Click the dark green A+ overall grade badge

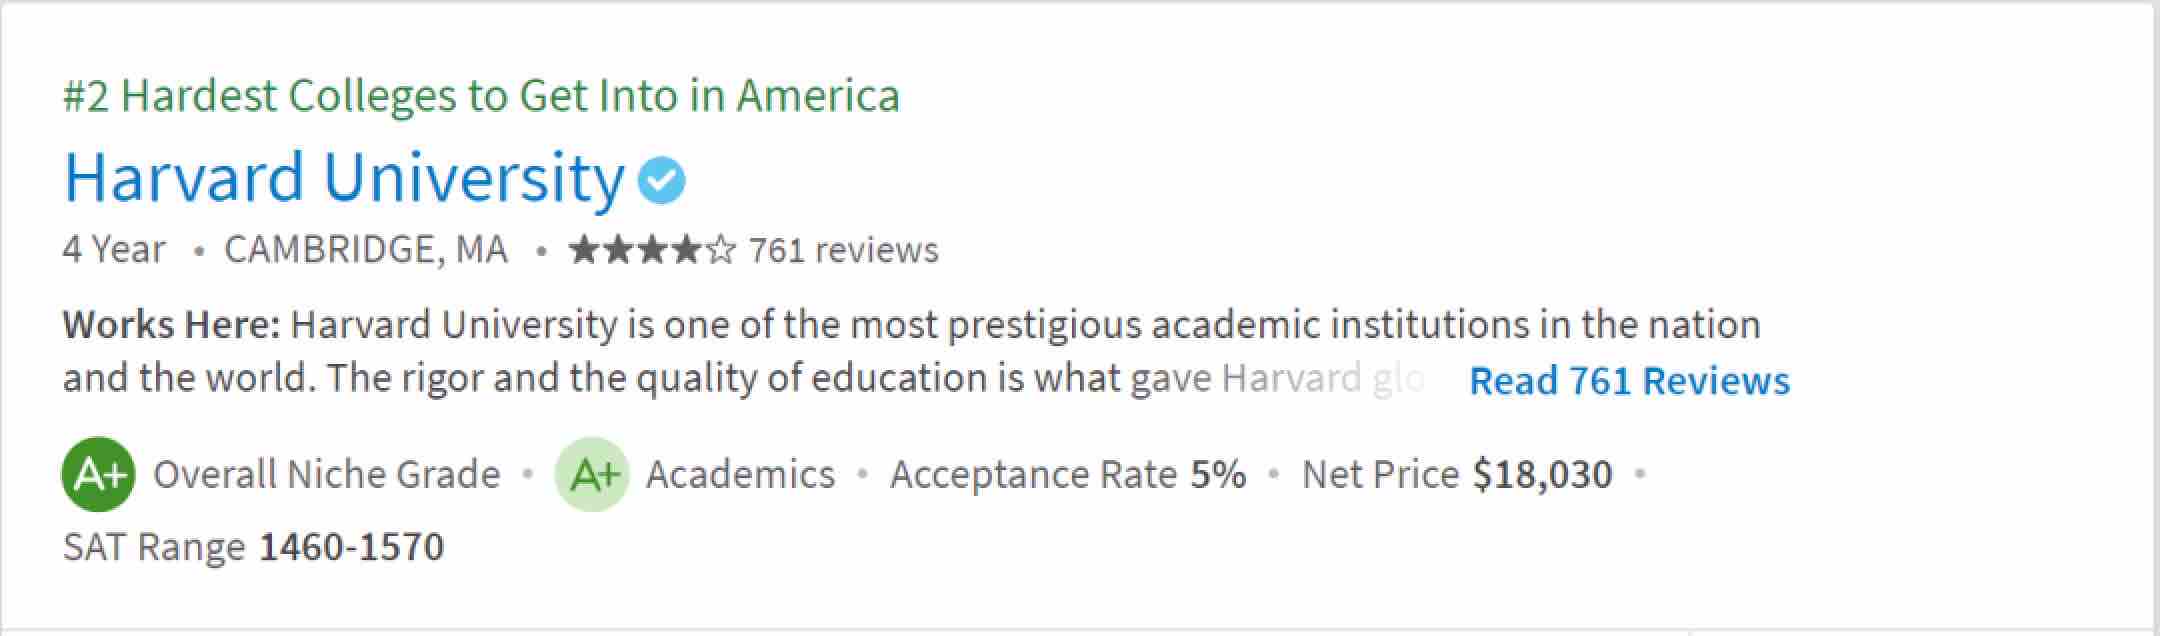click(98, 474)
